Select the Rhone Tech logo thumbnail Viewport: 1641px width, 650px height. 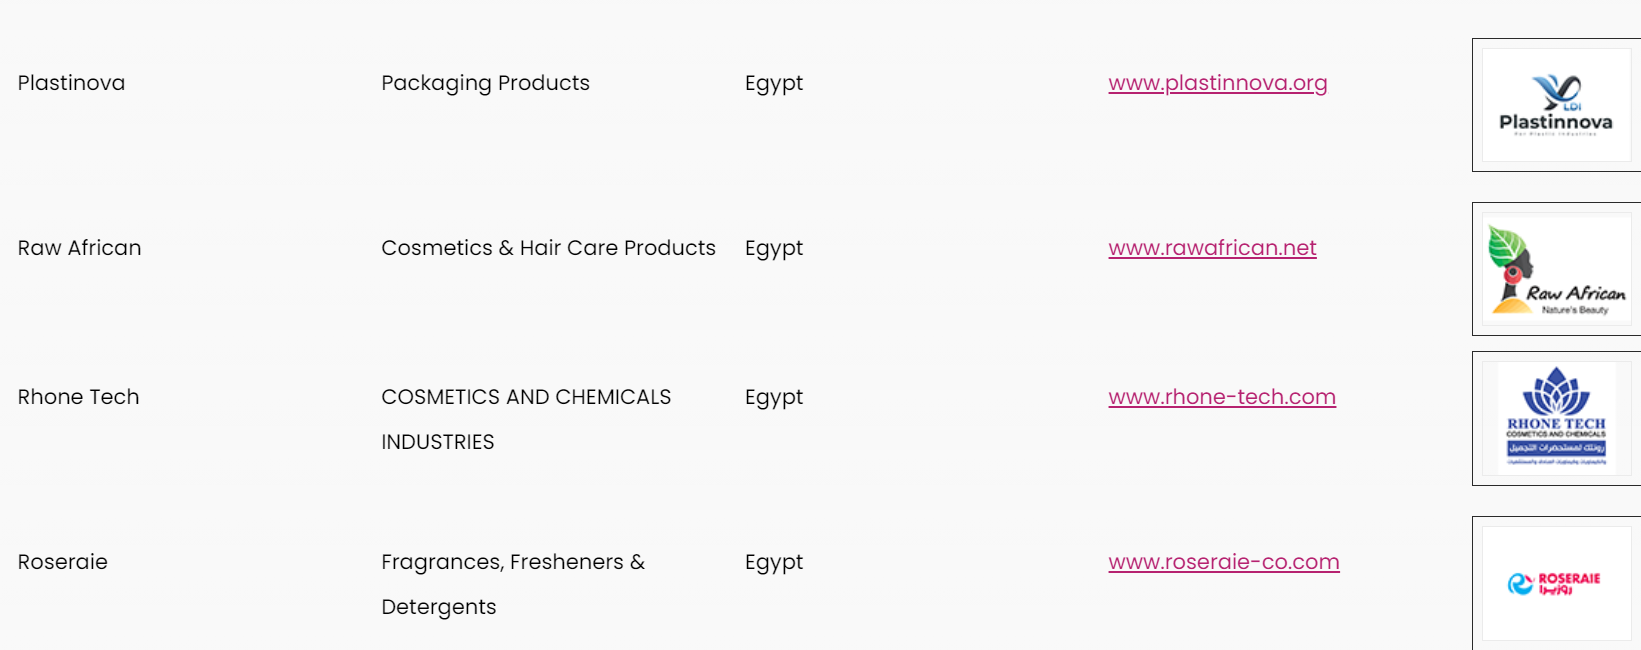click(x=1556, y=418)
